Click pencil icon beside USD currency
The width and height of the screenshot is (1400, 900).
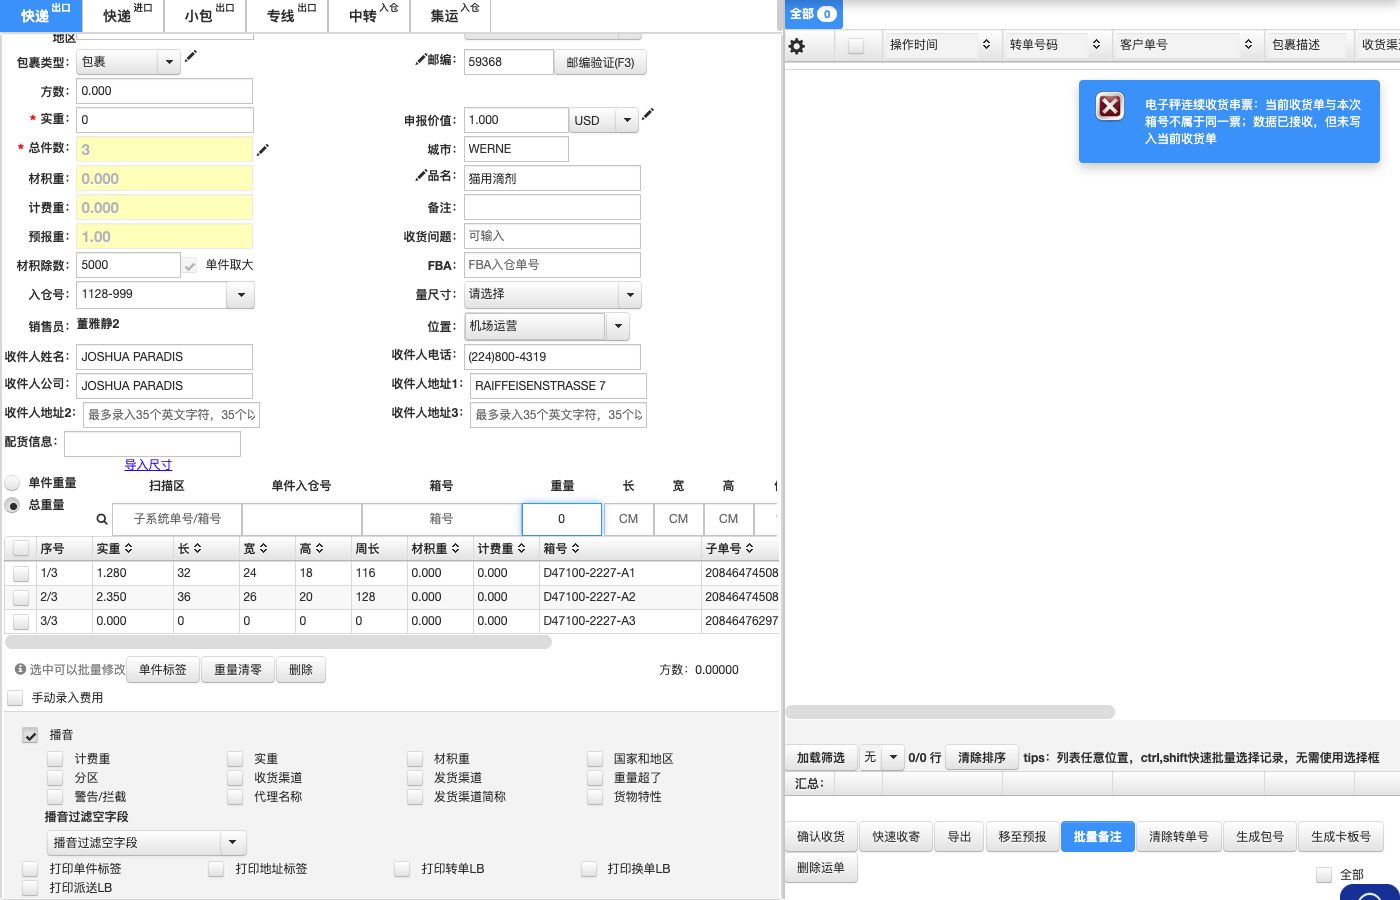(x=648, y=114)
